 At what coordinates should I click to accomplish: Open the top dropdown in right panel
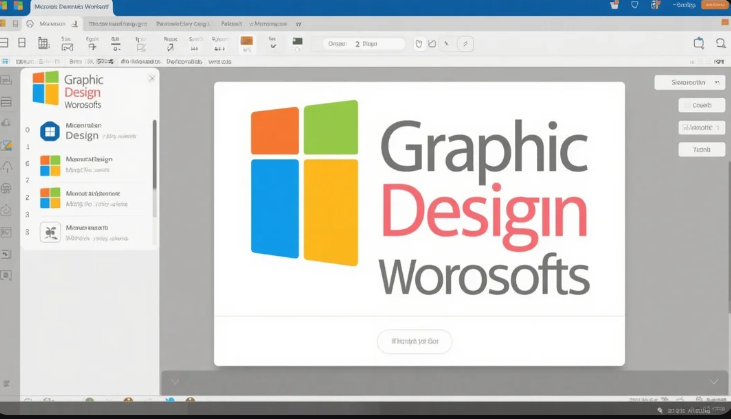click(x=690, y=82)
